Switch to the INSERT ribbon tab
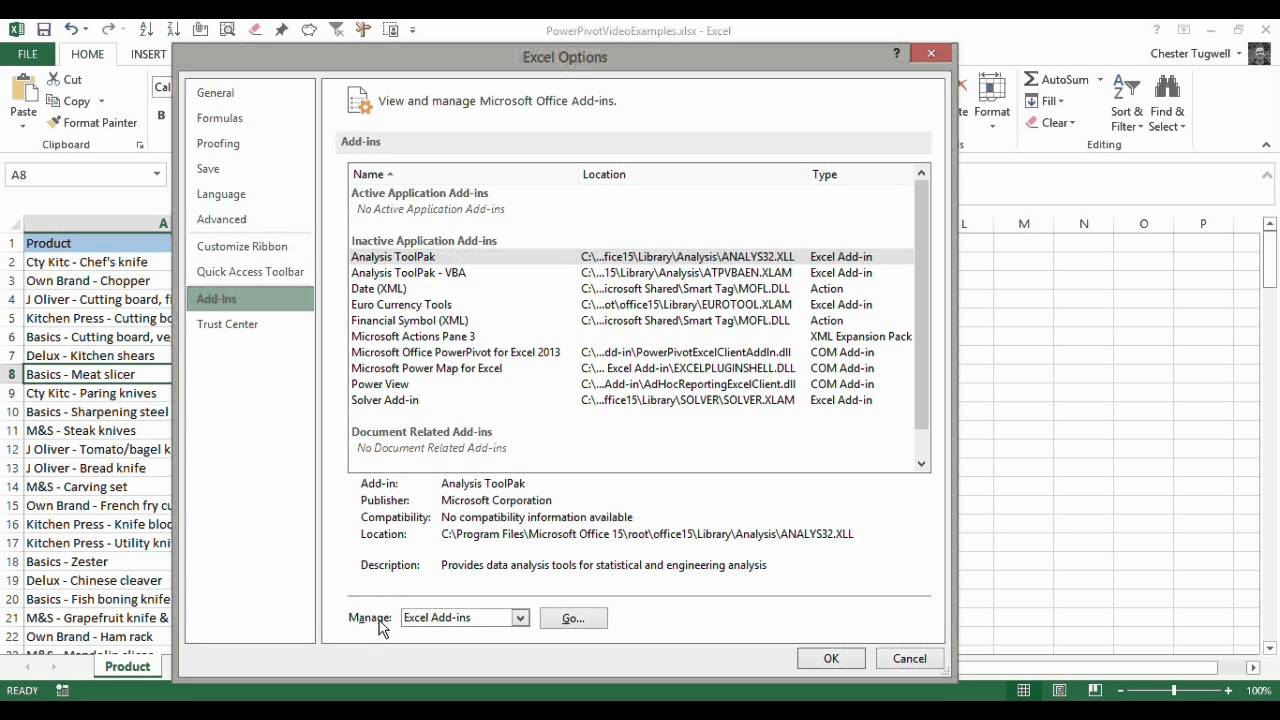Screen dimensions: 1280x720 tap(148, 54)
